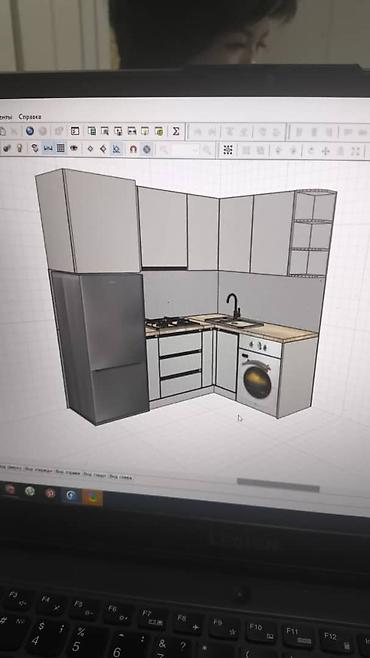Image resolution: width=370 pixels, height=658 pixels.
Task: Click the highlighted dimension line icon
Action: pyautogui.click(x=48, y=148)
